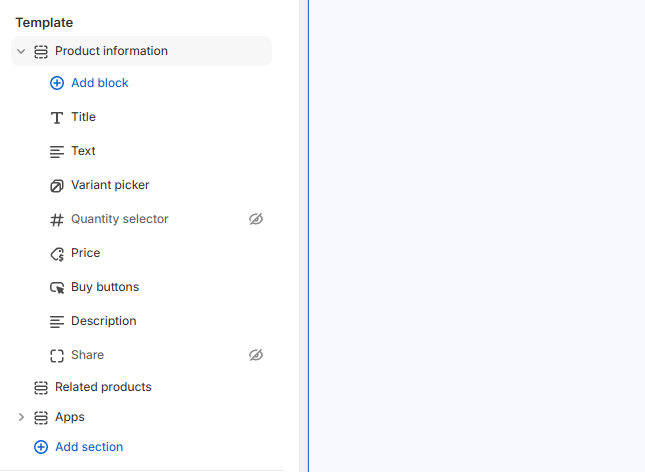Viewport: 645px width, 472px height.
Task: Expand the Apps section
Action: 21,417
